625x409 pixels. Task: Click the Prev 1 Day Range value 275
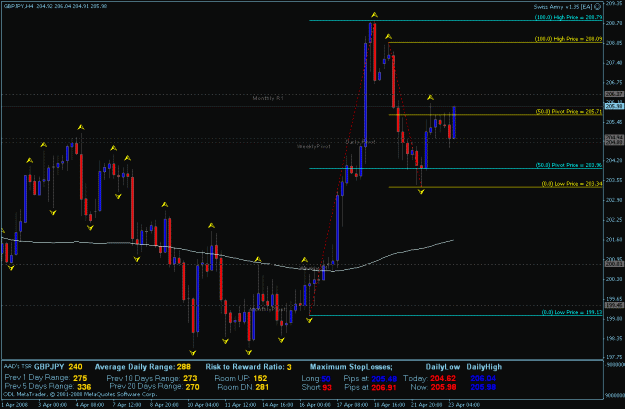click(80, 378)
